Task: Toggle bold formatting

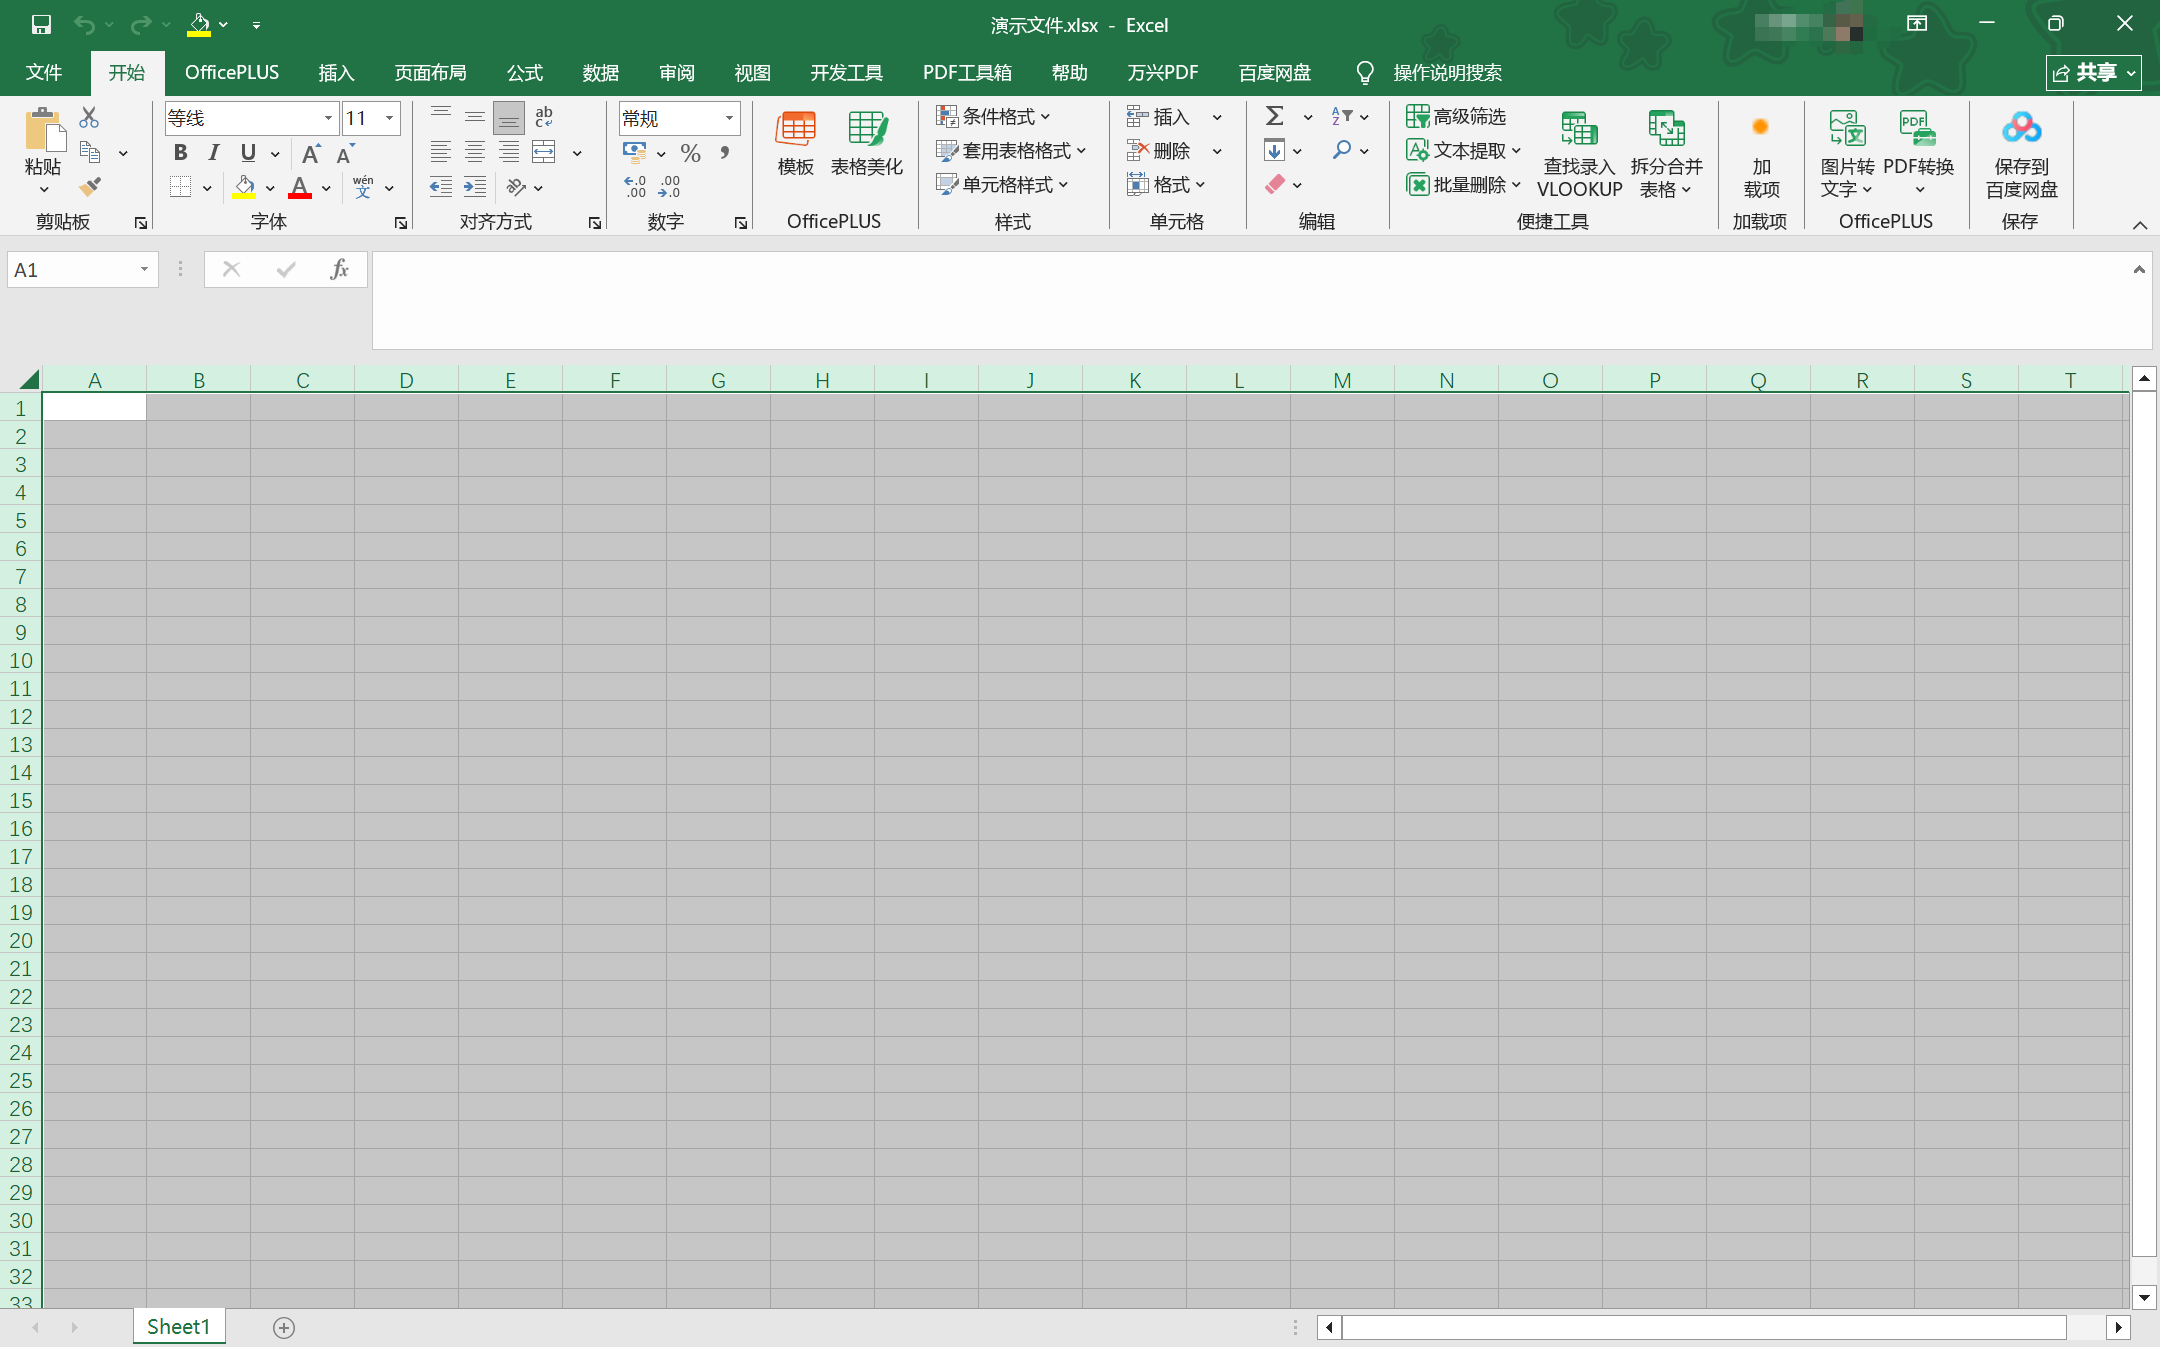Action: (180, 153)
